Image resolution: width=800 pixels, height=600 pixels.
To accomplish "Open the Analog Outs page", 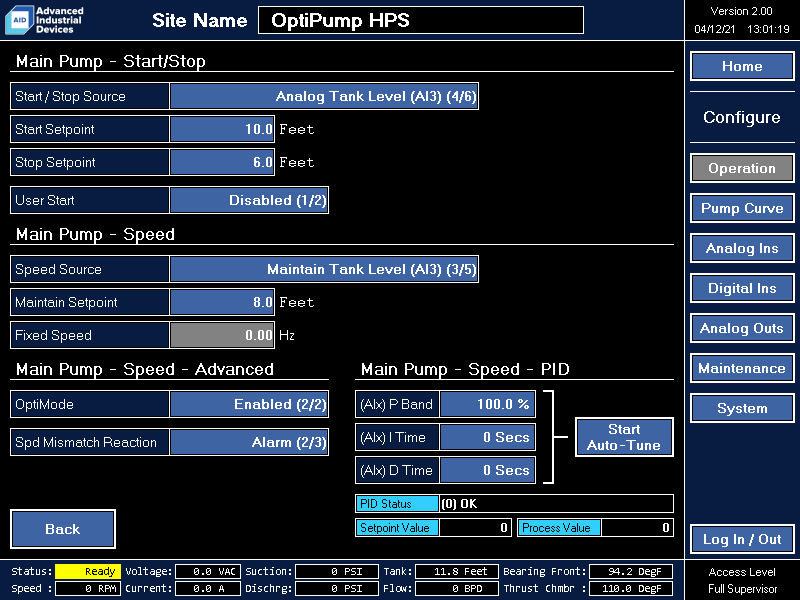I will (742, 328).
